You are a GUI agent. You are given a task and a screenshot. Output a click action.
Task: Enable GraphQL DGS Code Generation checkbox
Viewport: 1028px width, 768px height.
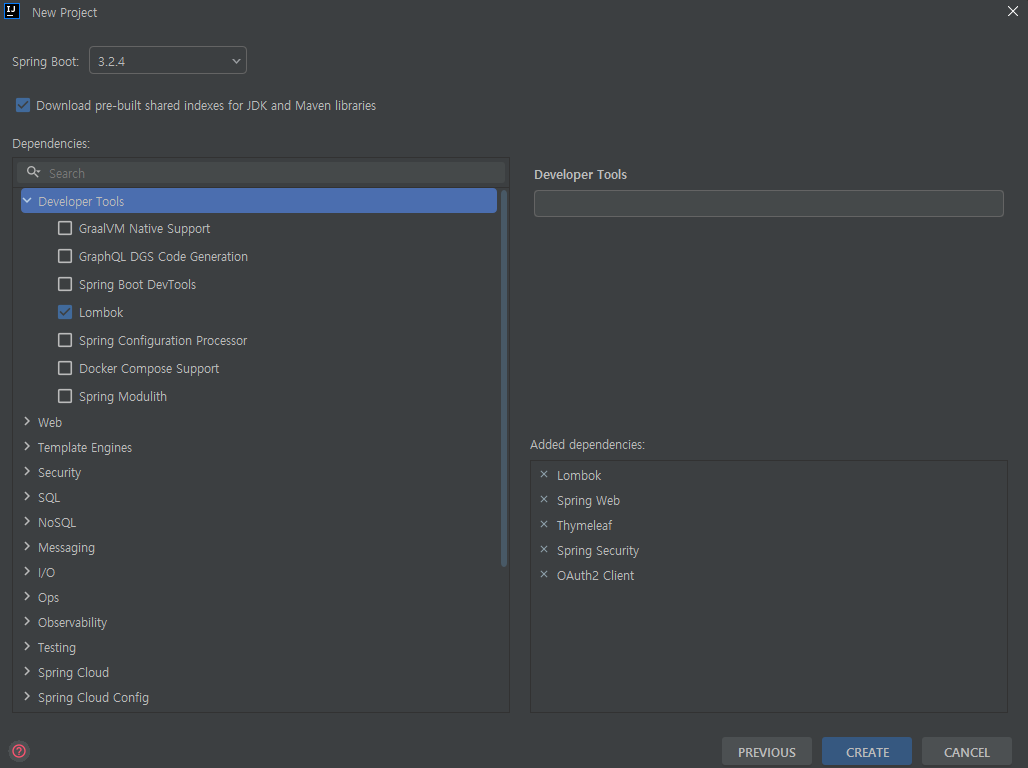click(65, 256)
